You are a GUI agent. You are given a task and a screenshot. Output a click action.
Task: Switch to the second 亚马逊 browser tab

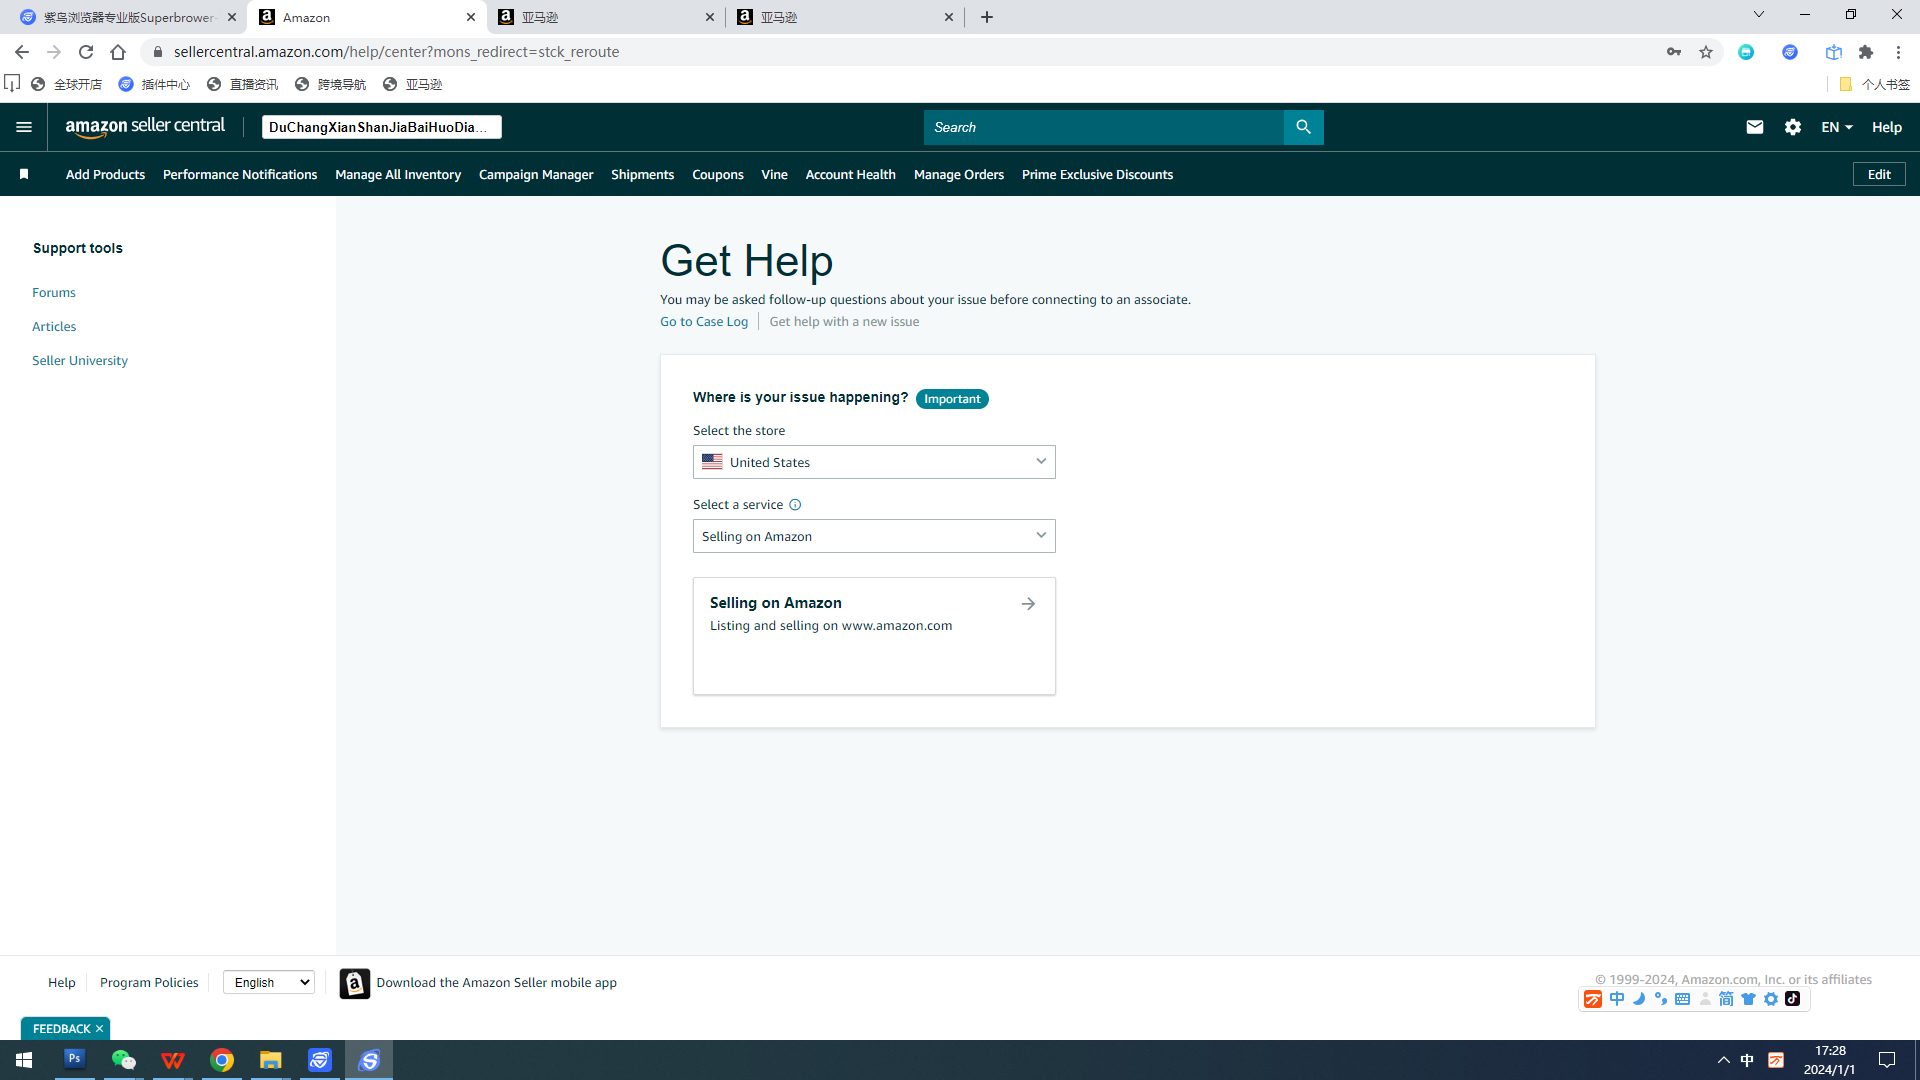coord(845,17)
